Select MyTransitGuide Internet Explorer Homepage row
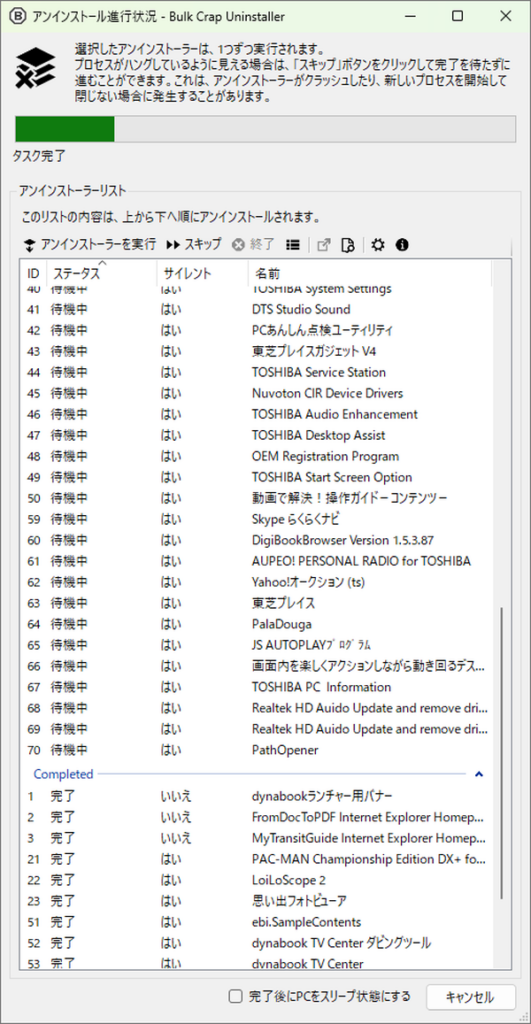531x1024 pixels. (x=257, y=838)
